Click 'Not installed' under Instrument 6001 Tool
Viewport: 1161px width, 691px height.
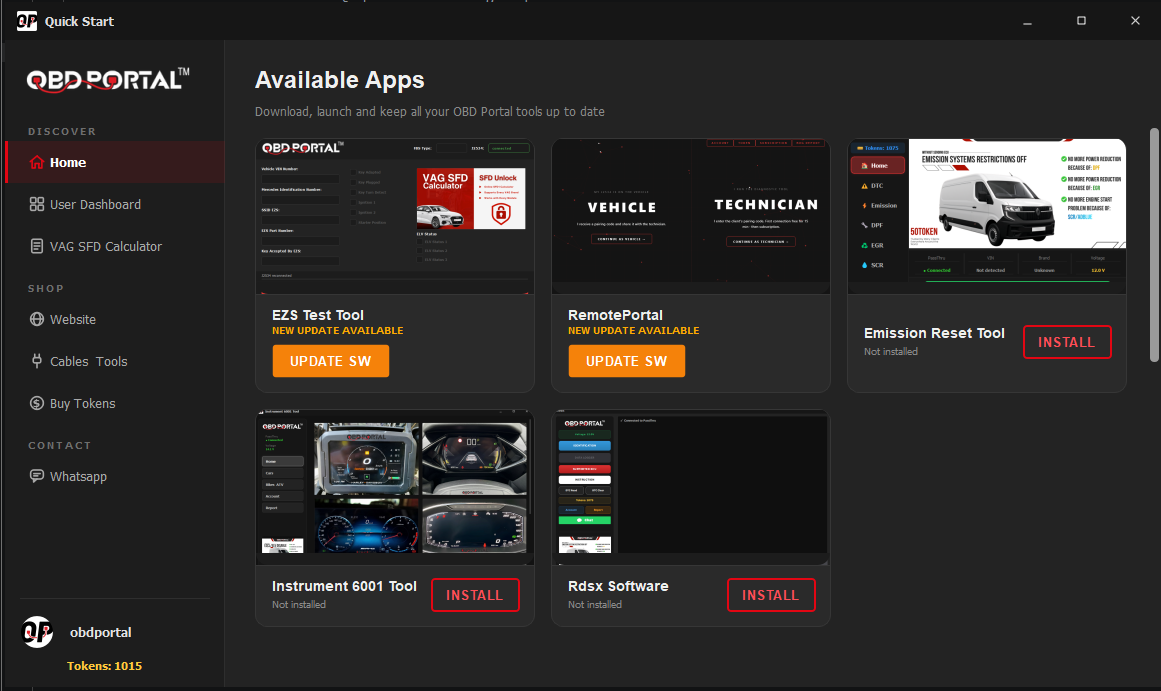[x=298, y=604]
